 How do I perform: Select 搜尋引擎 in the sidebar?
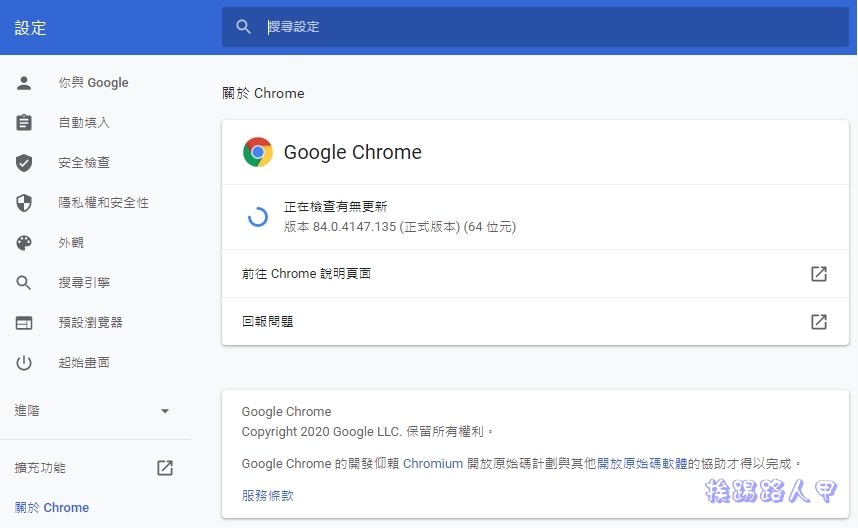pyautogui.click(x=84, y=283)
